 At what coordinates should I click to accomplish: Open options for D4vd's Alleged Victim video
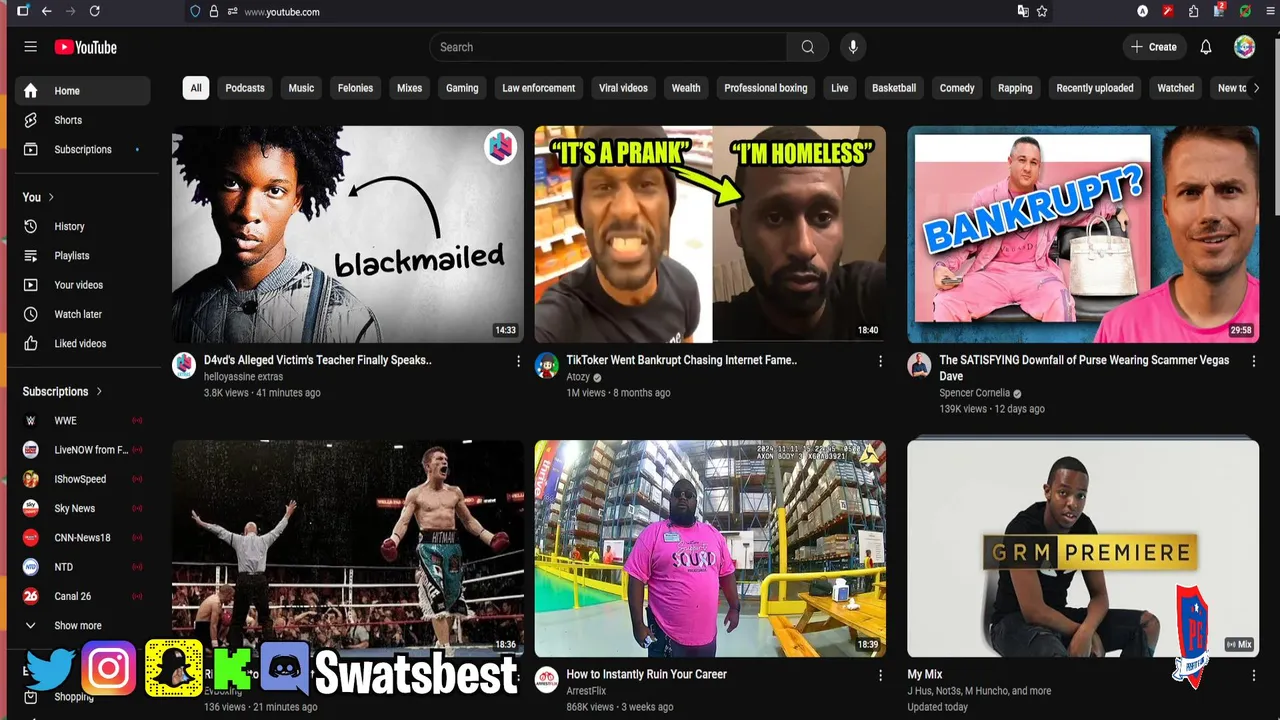pos(518,361)
